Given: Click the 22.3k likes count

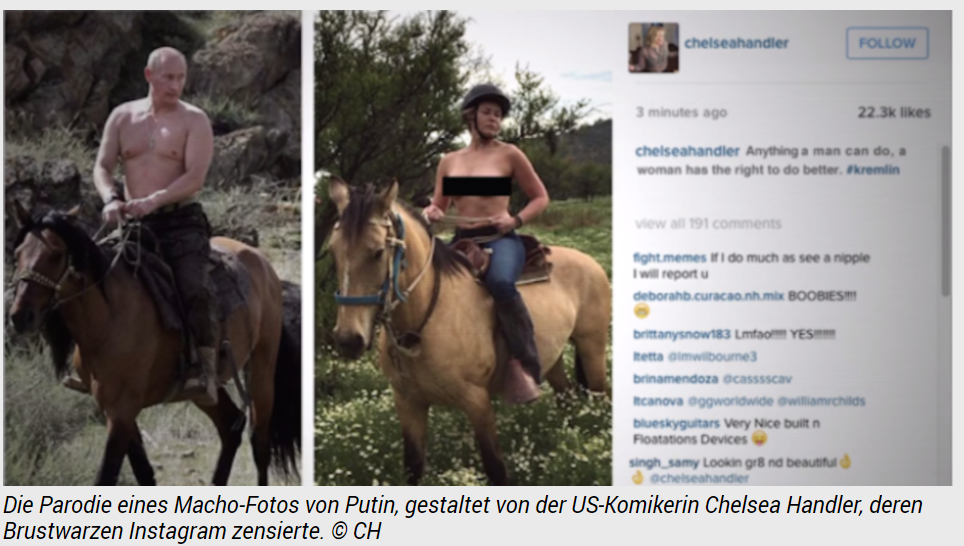Looking at the screenshot, I should [895, 113].
